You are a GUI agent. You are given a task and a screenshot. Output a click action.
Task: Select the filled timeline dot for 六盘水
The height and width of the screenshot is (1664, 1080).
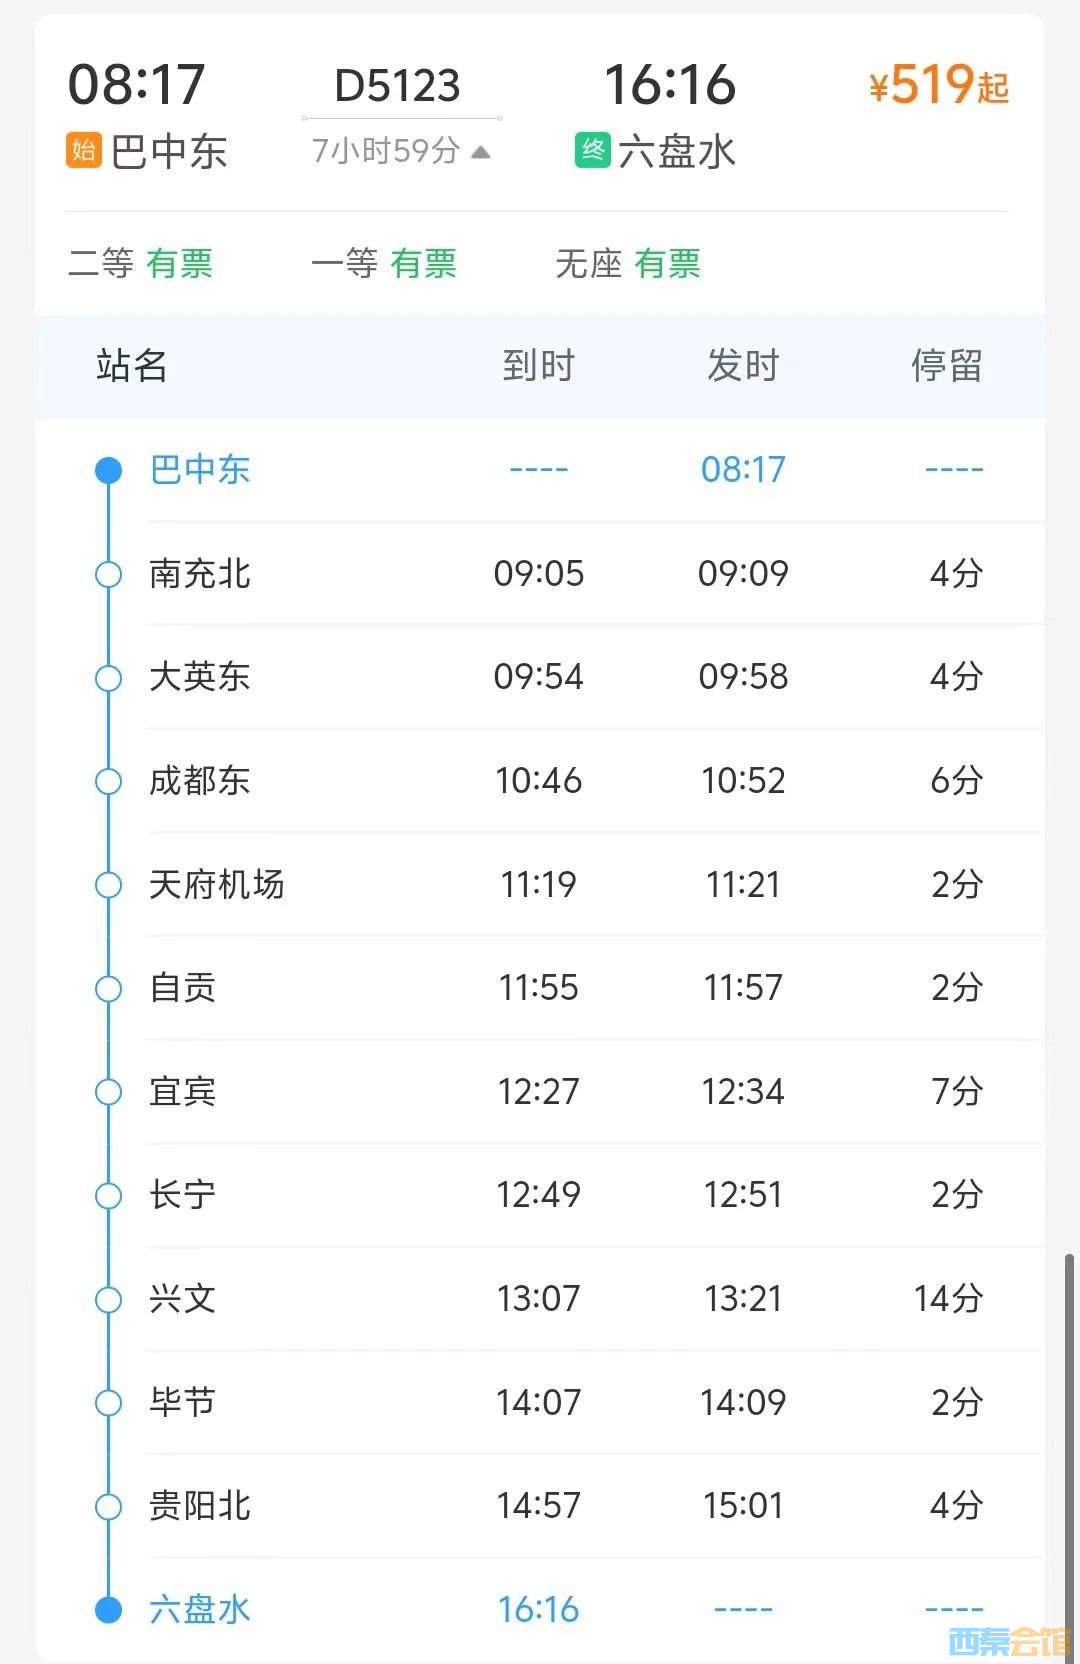[x=108, y=1610]
